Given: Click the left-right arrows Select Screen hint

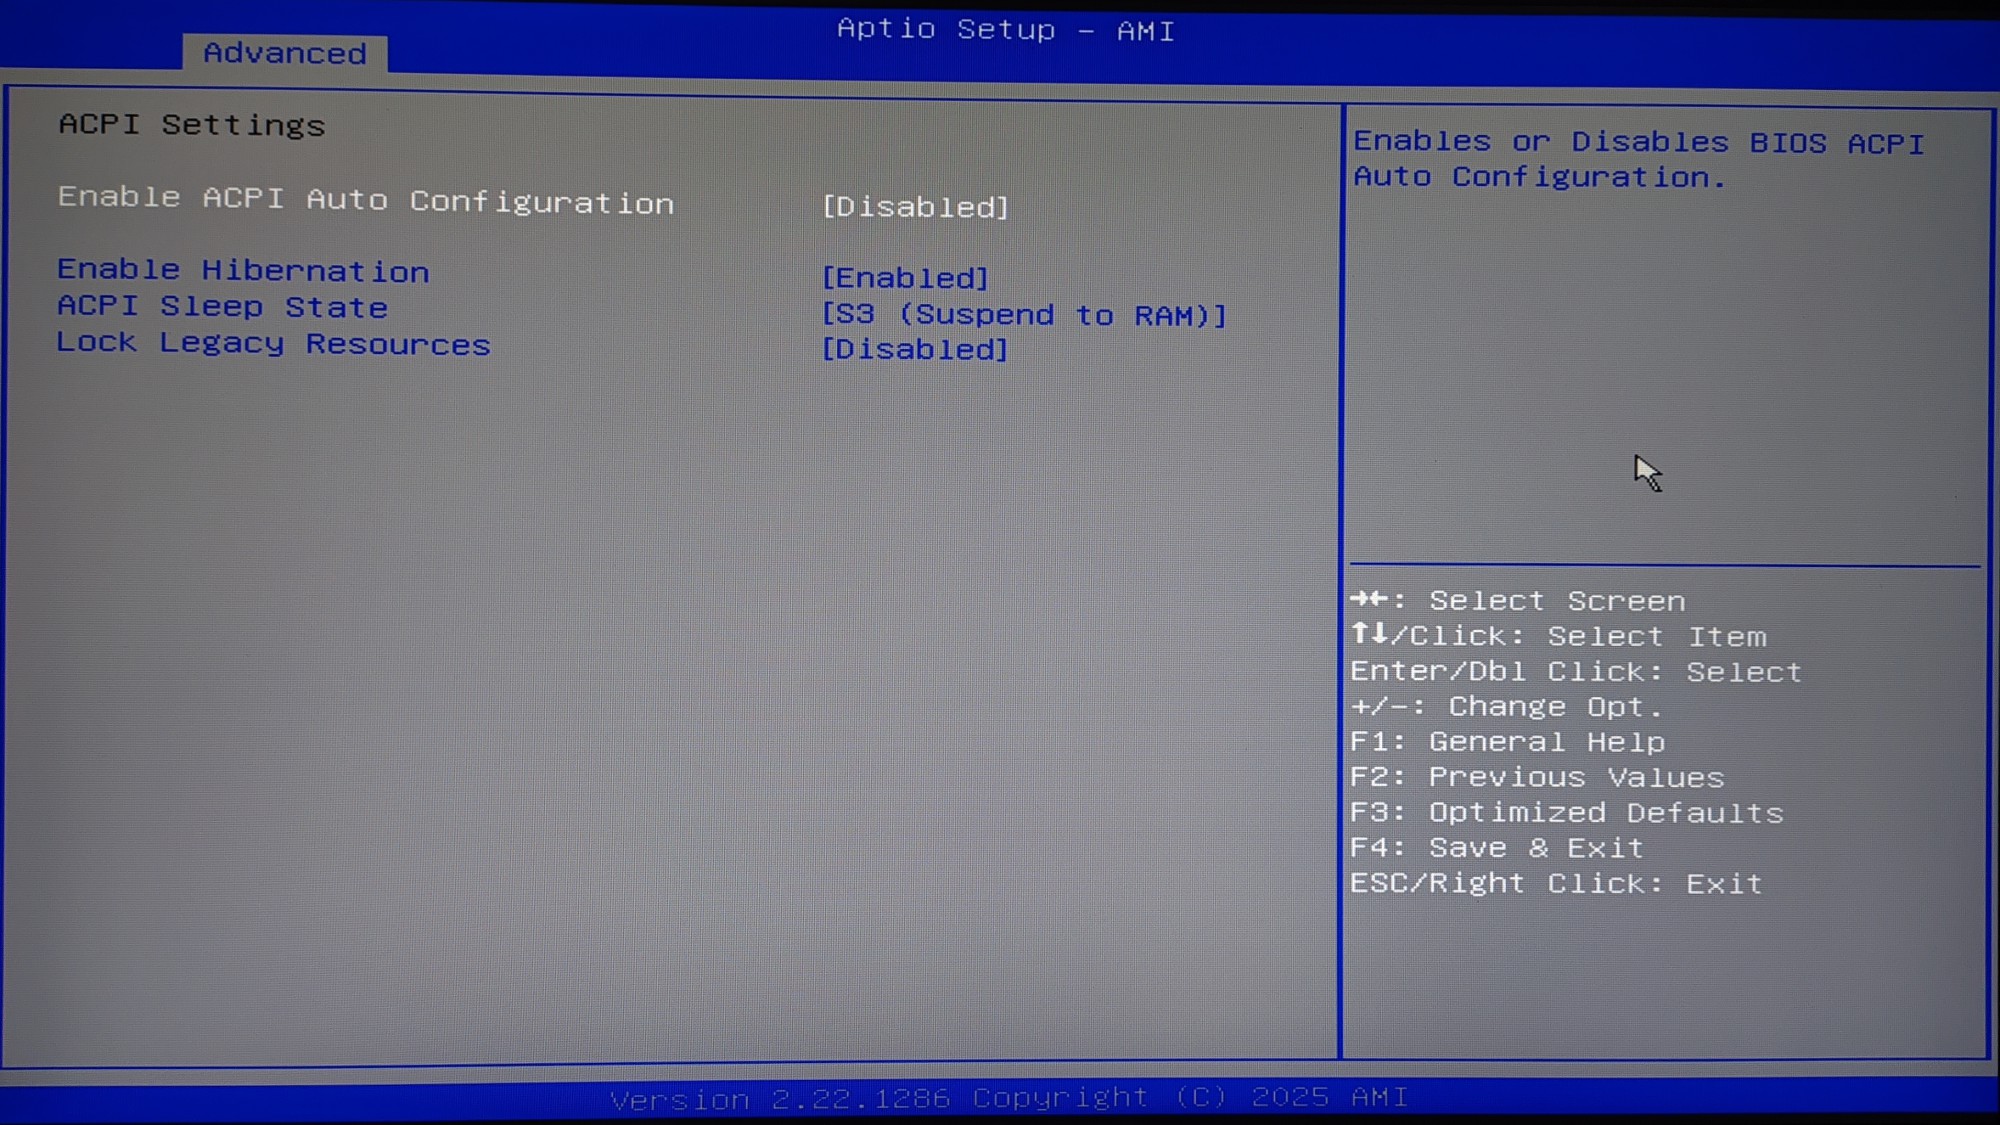Looking at the screenshot, I should tap(1517, 601).
